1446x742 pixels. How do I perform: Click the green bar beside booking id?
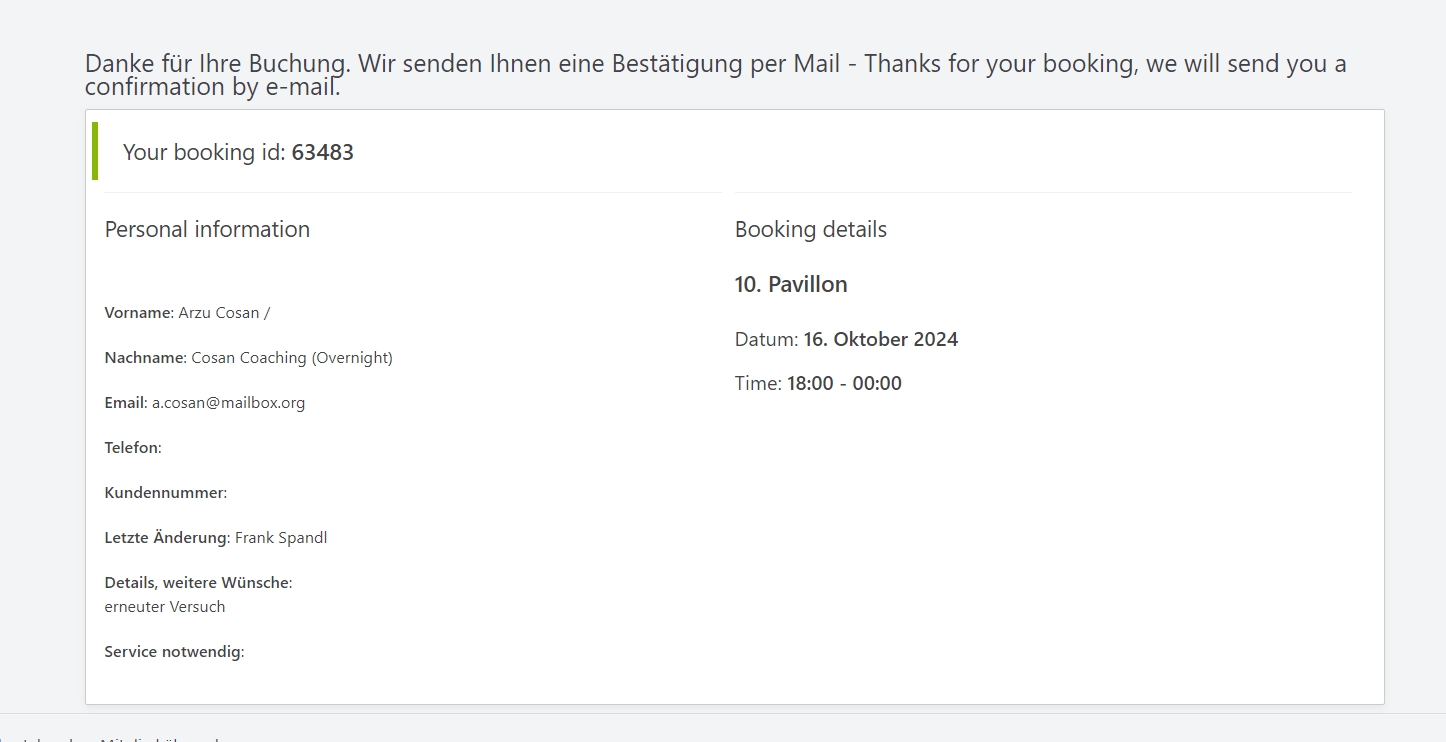95,151
